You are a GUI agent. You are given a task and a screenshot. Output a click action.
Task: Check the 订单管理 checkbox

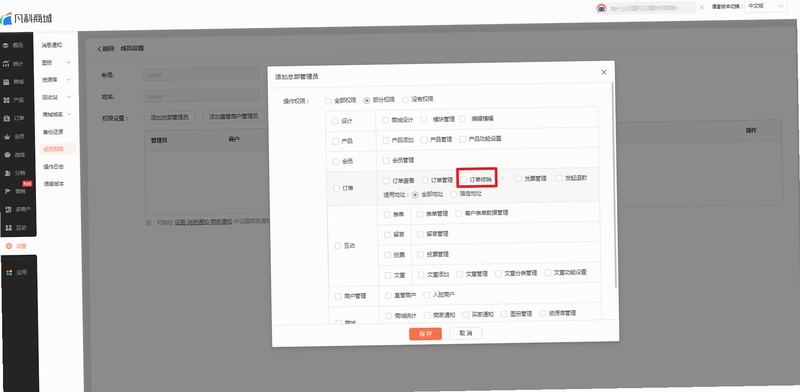point(425,180)
